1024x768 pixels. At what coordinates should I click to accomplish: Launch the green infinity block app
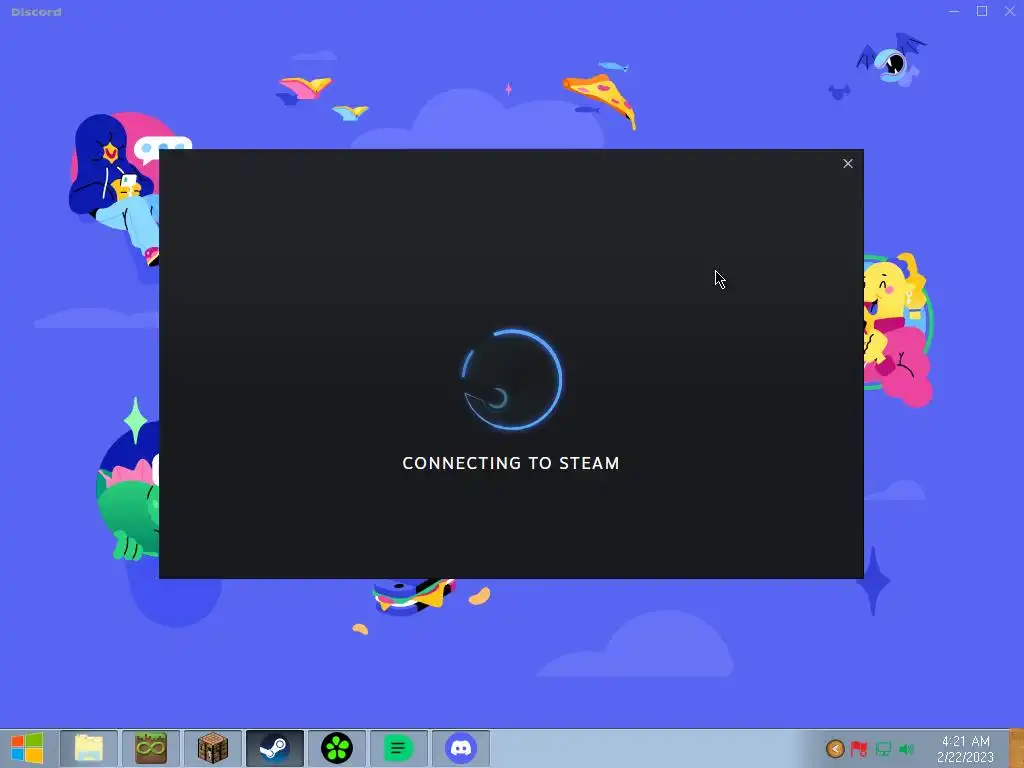(151, 748)
